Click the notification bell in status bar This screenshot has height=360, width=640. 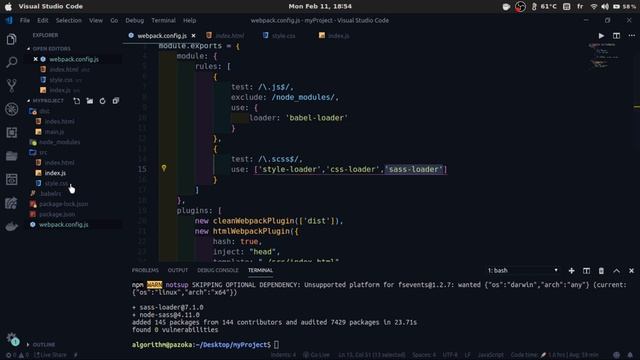click(x=630, y=355)
